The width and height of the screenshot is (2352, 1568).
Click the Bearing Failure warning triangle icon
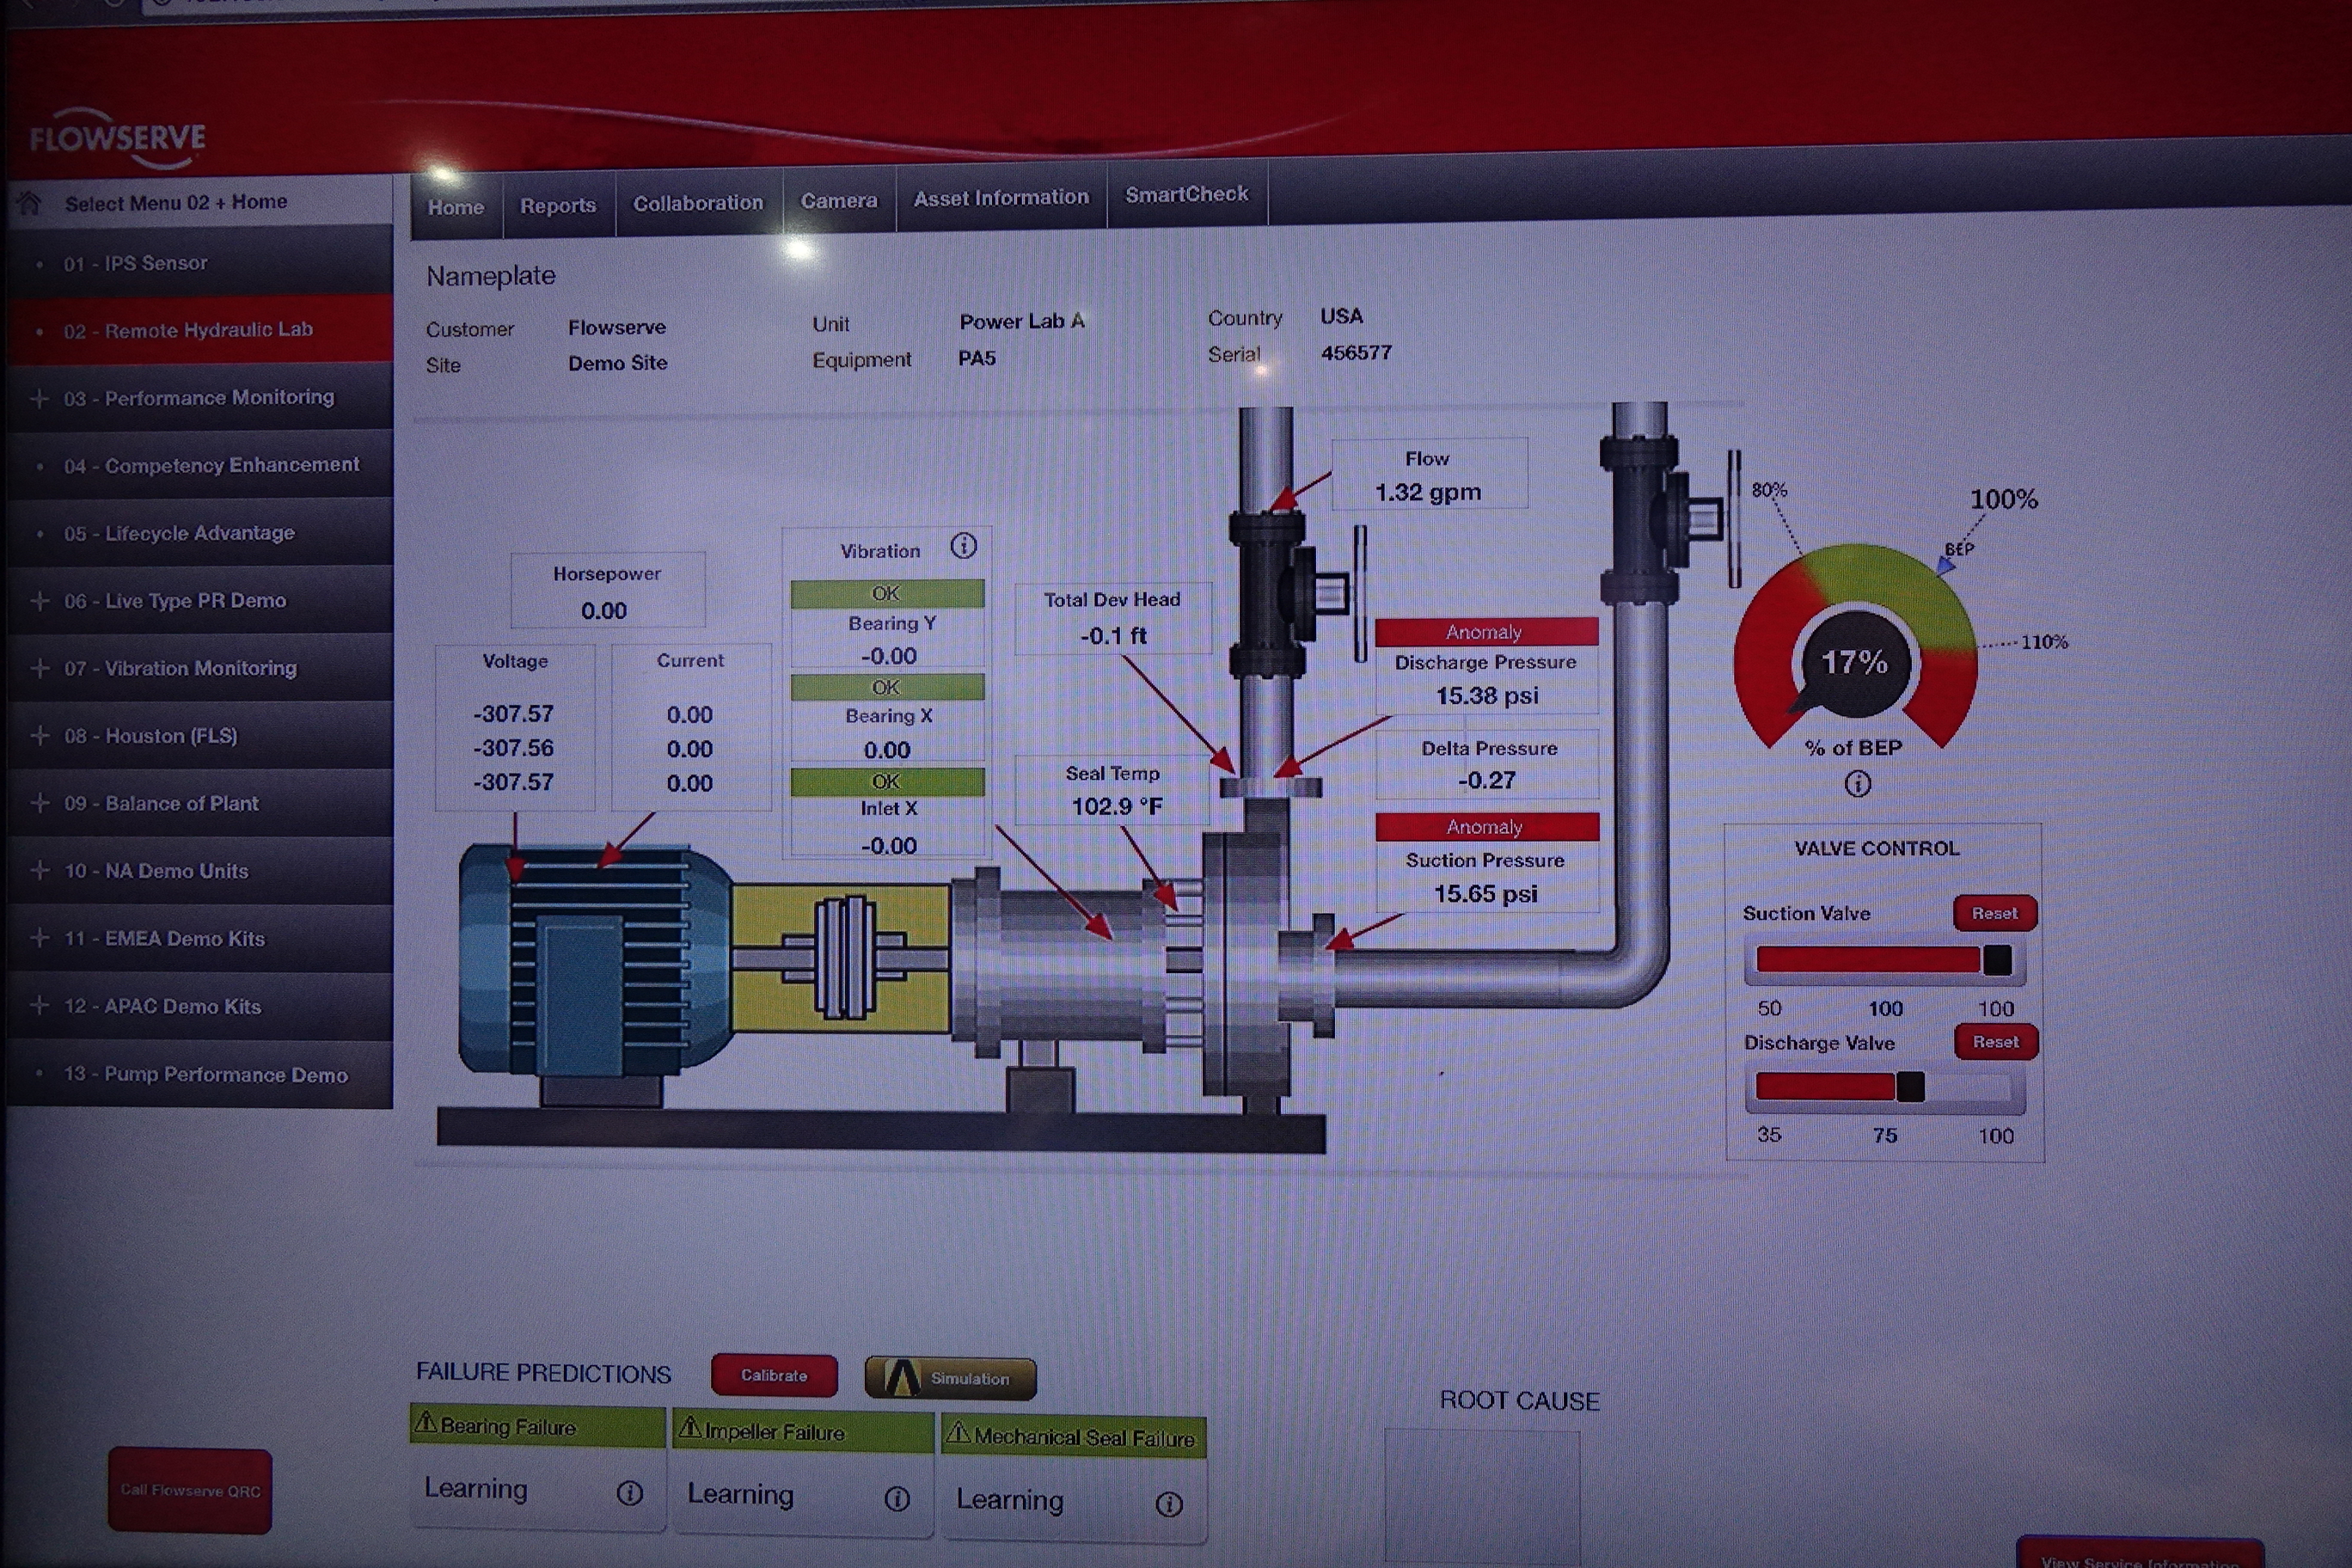coord(426,1422)
